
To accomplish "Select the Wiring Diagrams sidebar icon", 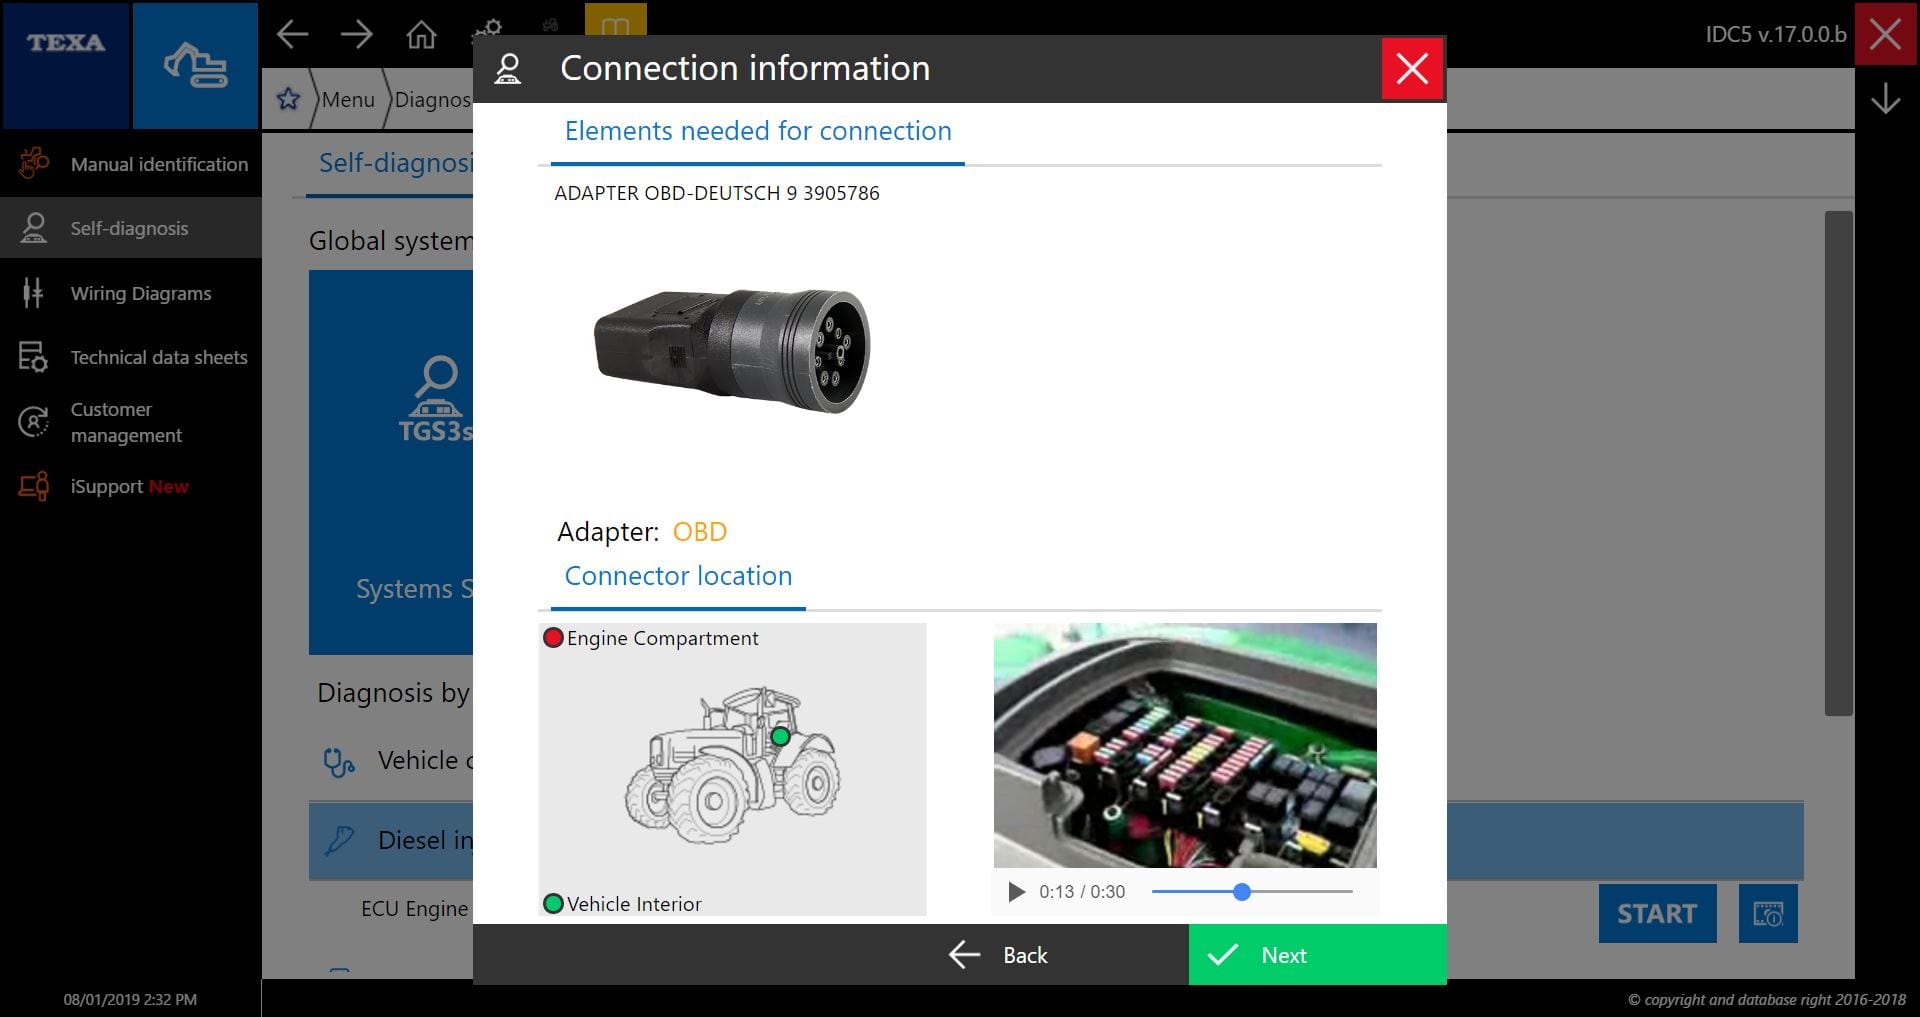I will [33, 293].
